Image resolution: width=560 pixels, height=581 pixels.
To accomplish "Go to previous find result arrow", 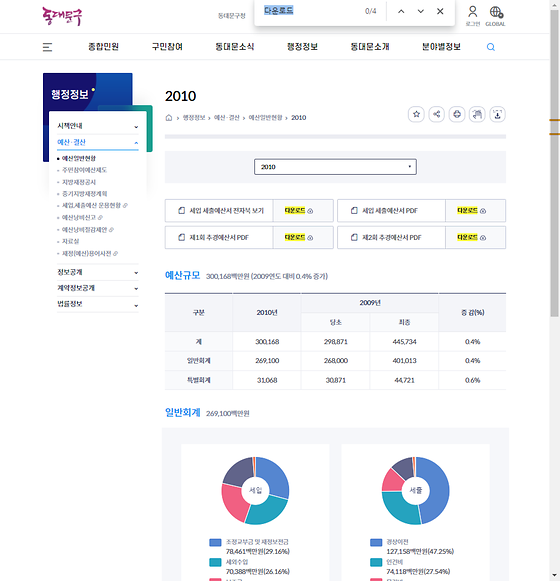I will point(401,11).
